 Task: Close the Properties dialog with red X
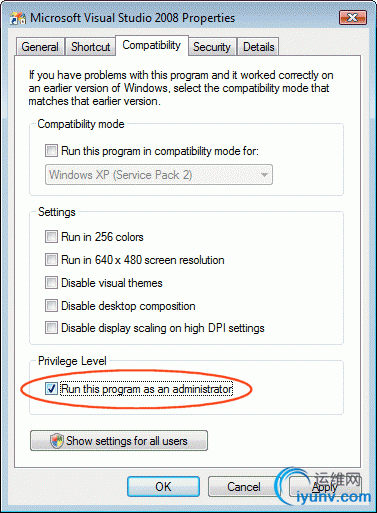coord(353,17)
